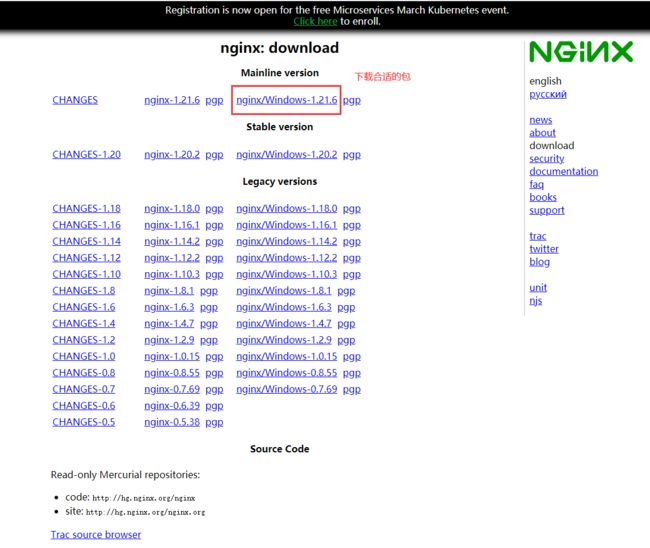The height and width of the screenshot is (548, 650).
Task: Download nginx-1.0.15 source
Action: (x=172, y=356)
